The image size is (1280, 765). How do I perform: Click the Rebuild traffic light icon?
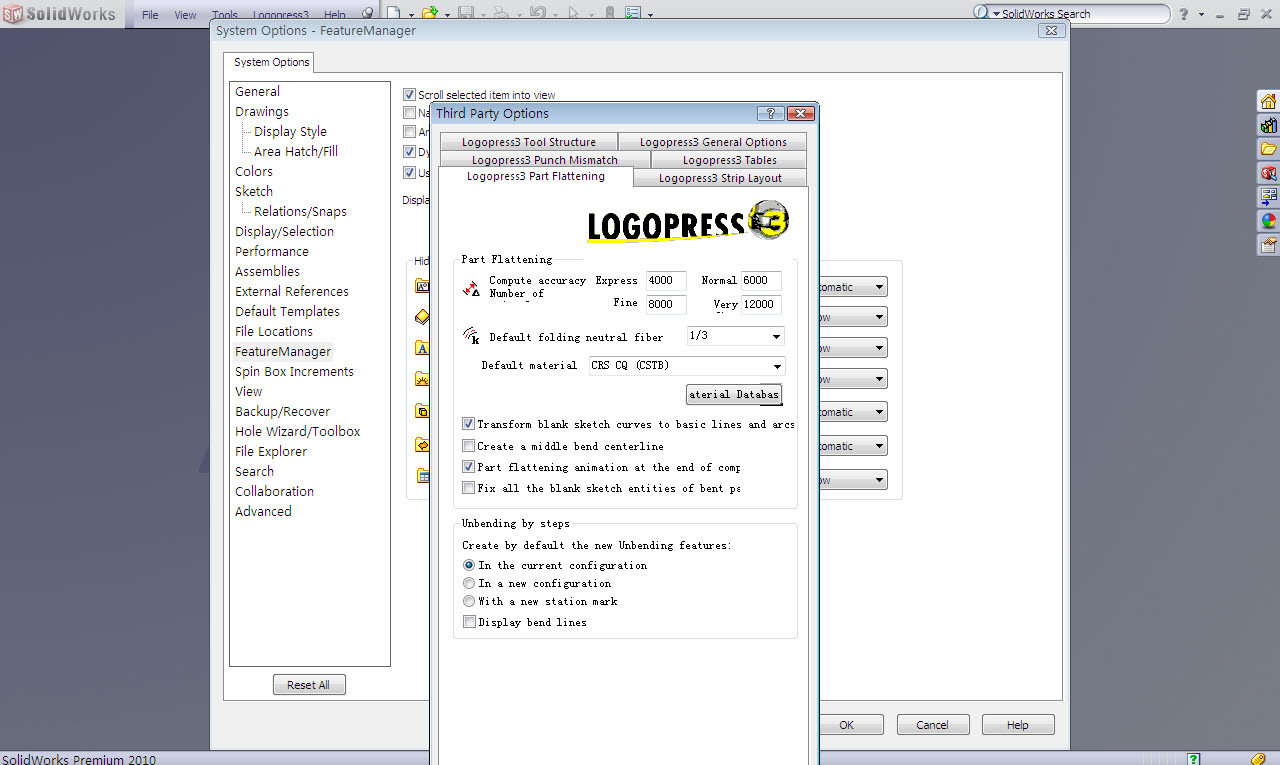click(609, 13)
